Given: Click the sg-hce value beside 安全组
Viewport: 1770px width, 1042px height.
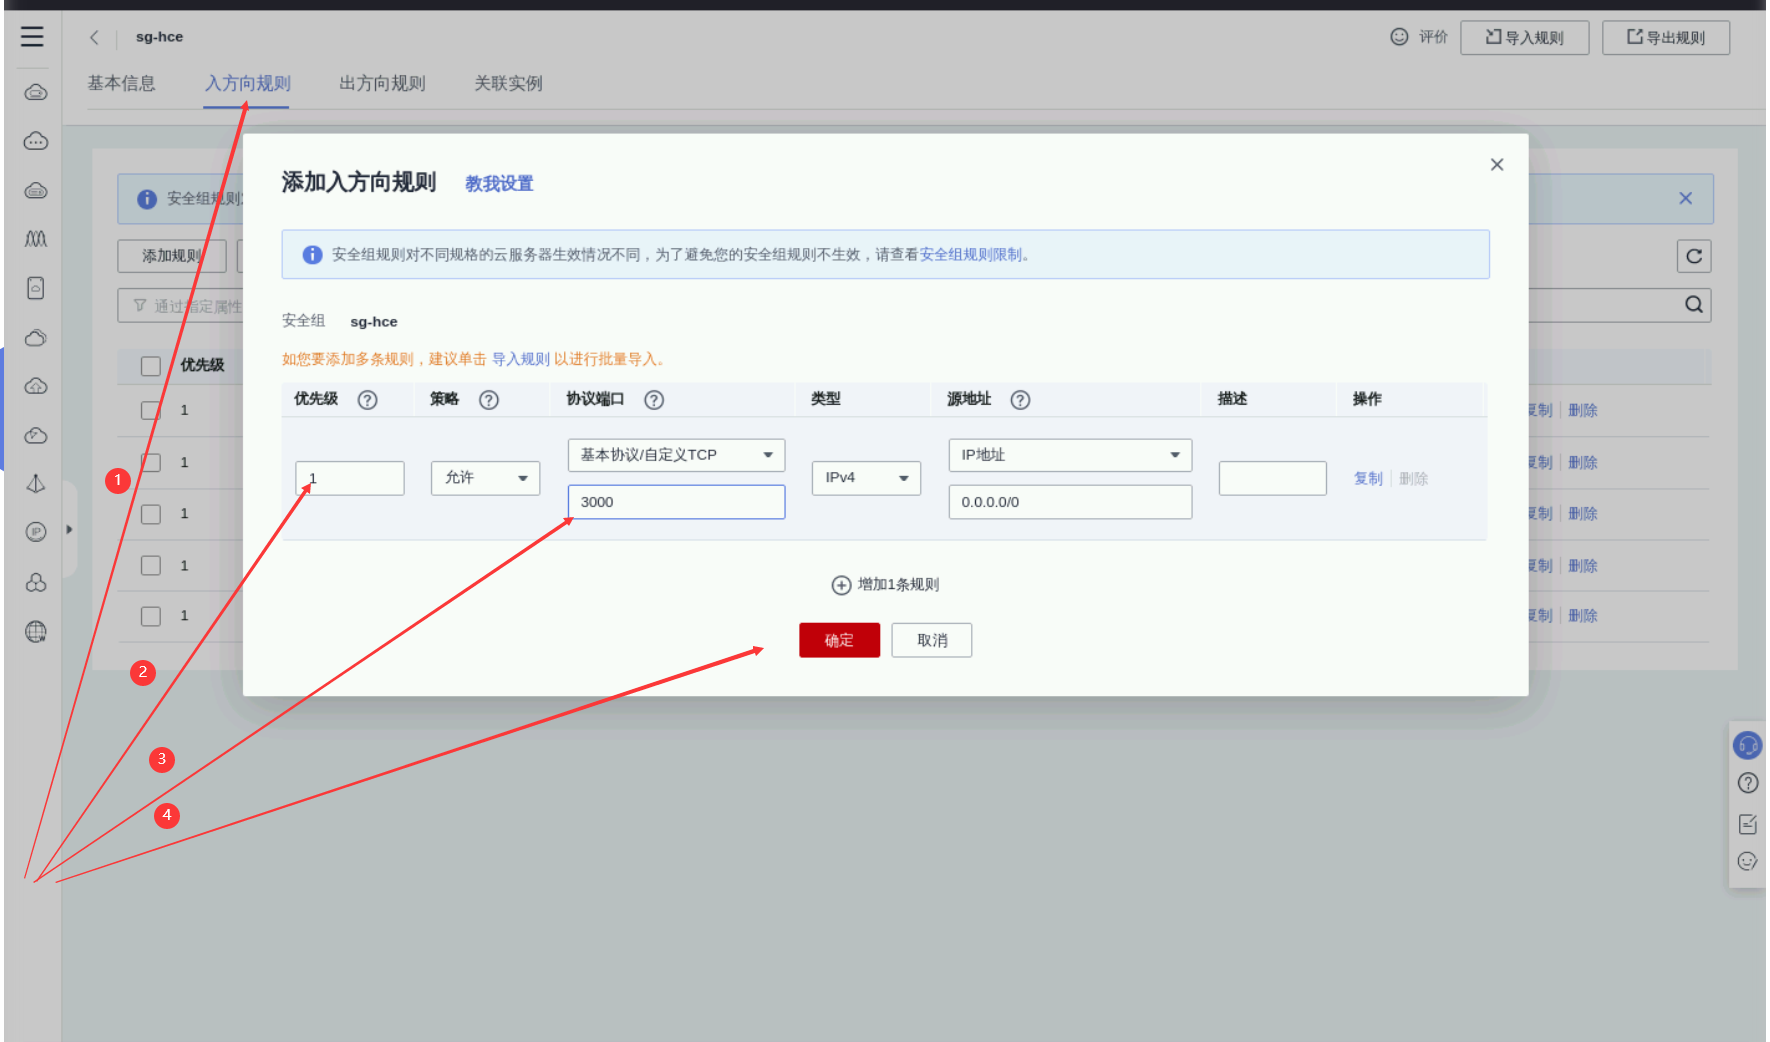Looking at the screenshot, I should [x=374, y=322].
